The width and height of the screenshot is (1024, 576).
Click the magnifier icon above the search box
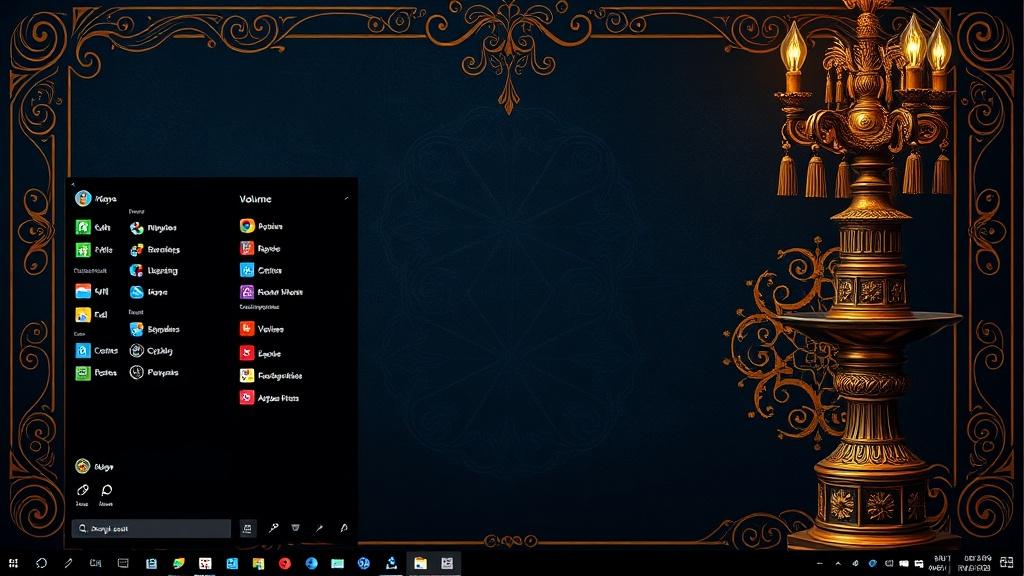click(x=106, y=490)
